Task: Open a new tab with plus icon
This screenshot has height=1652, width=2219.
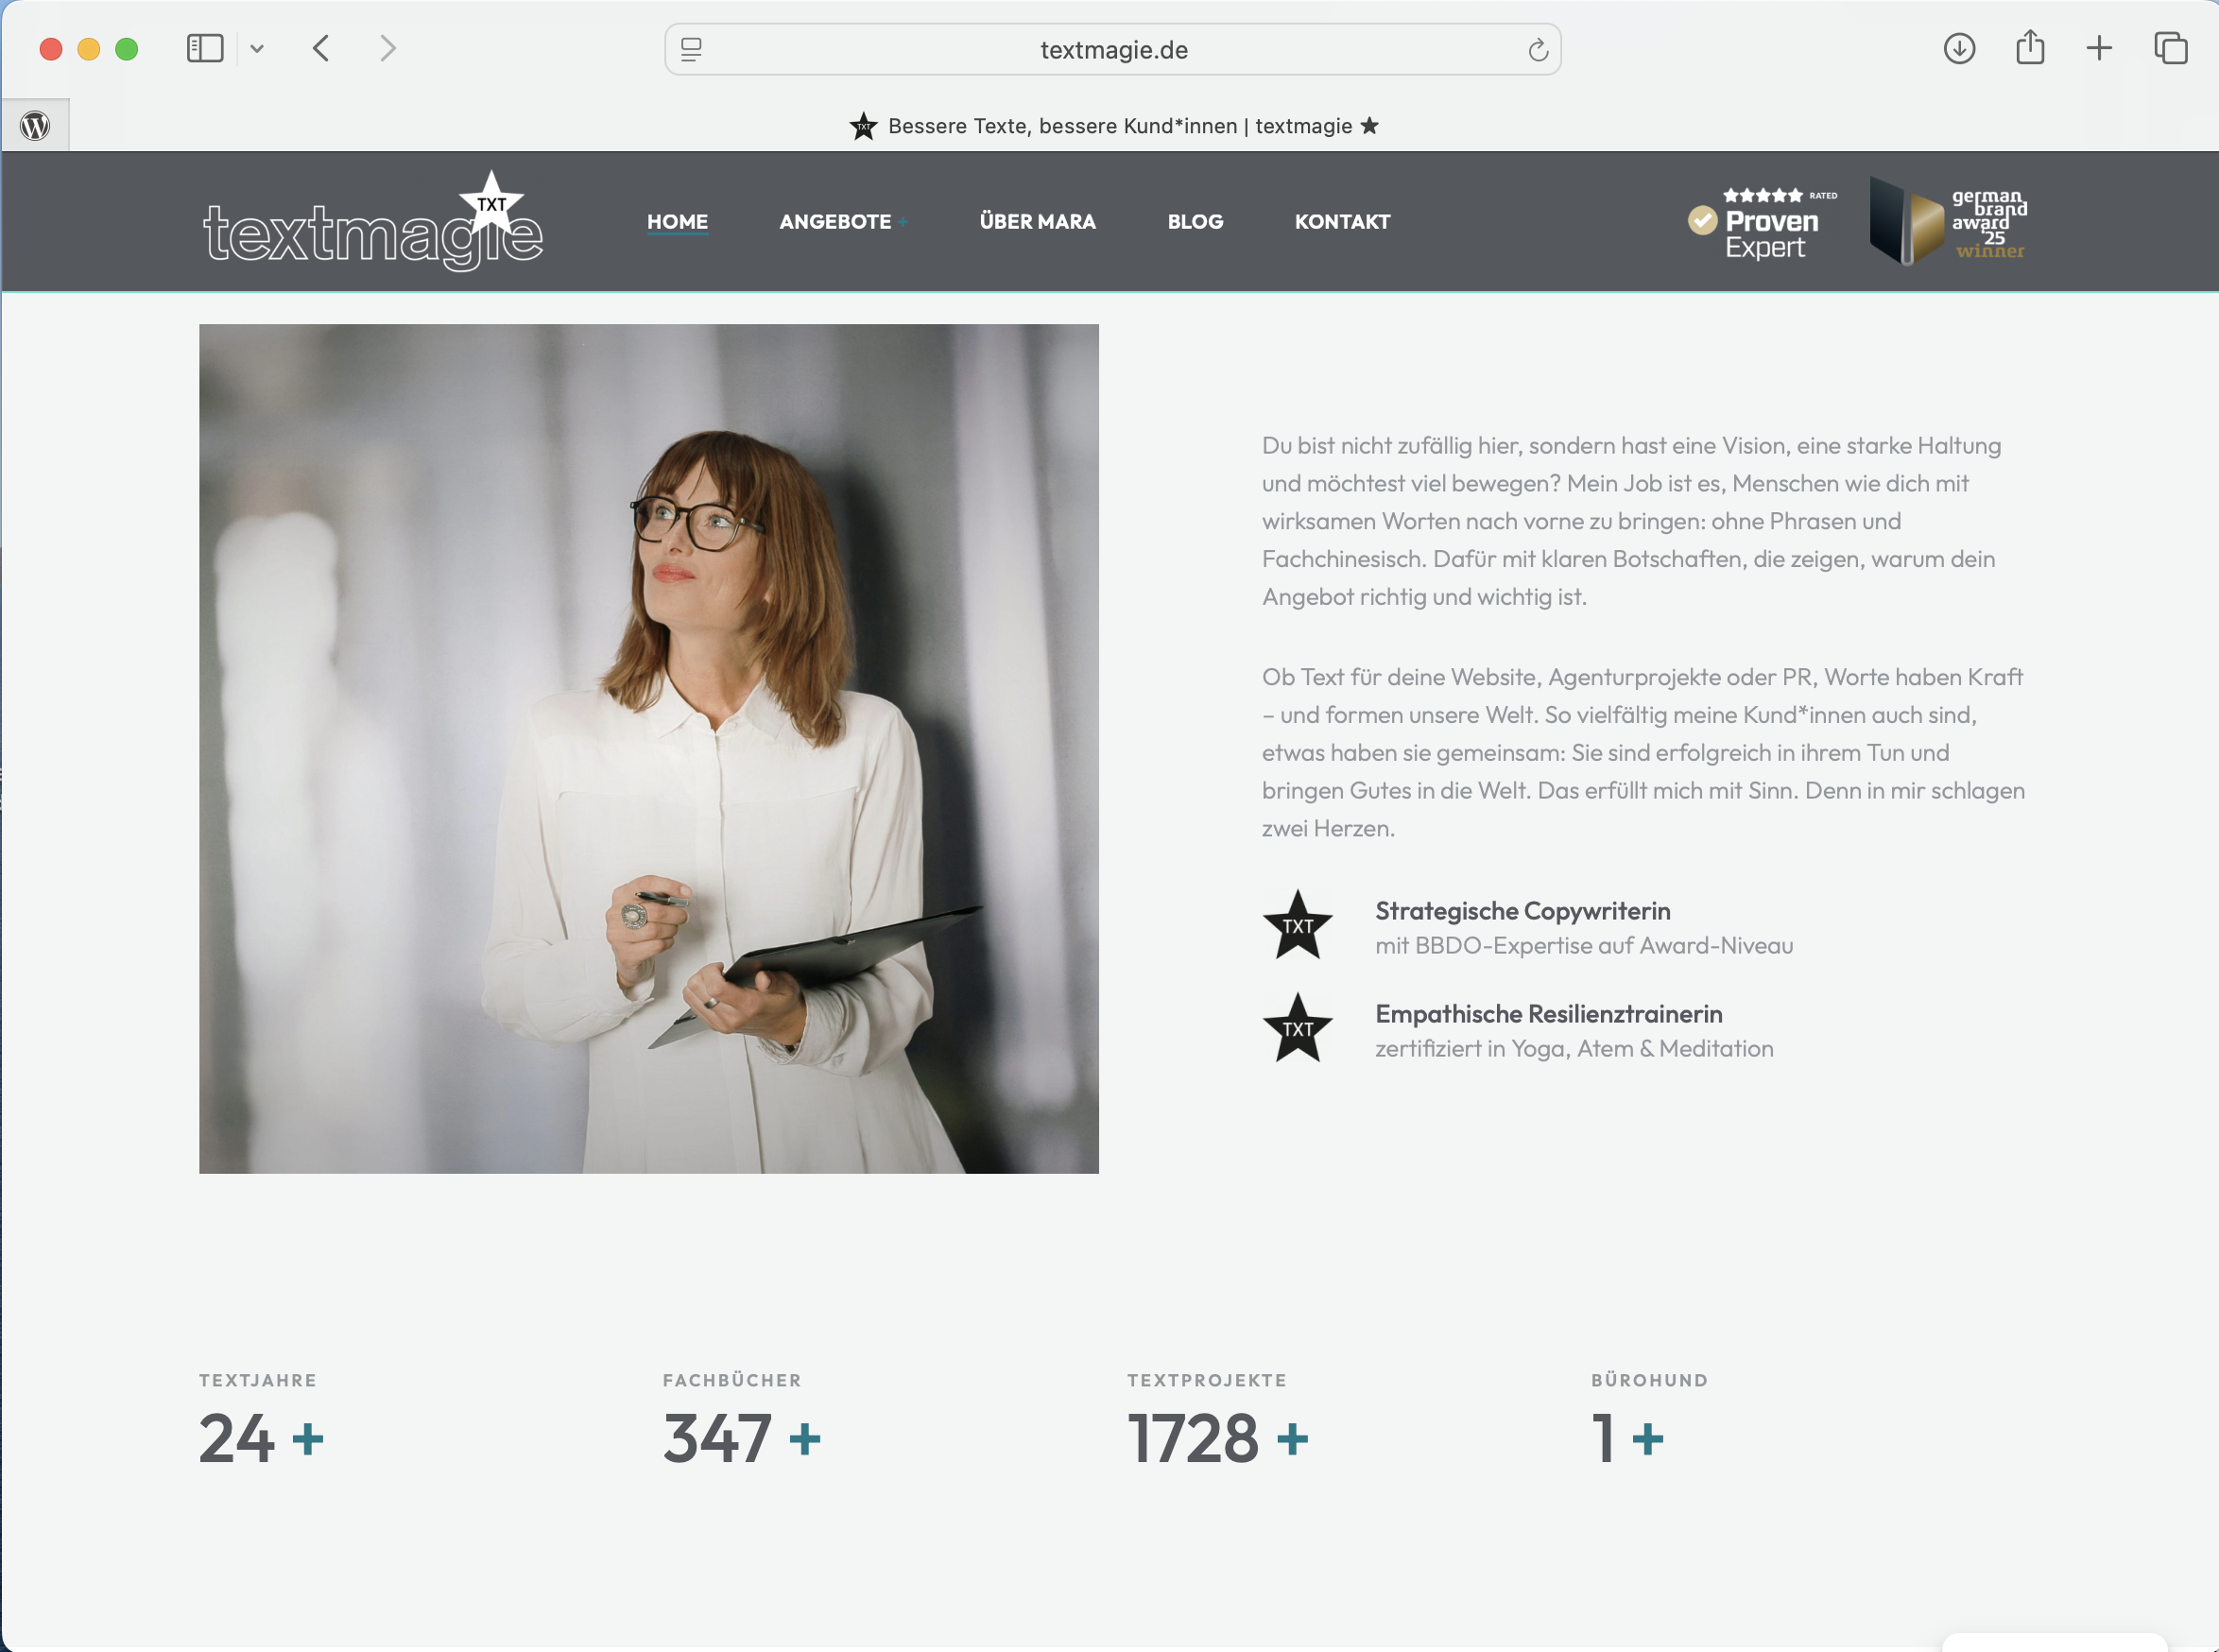Action: click(x=2099, y=48)
